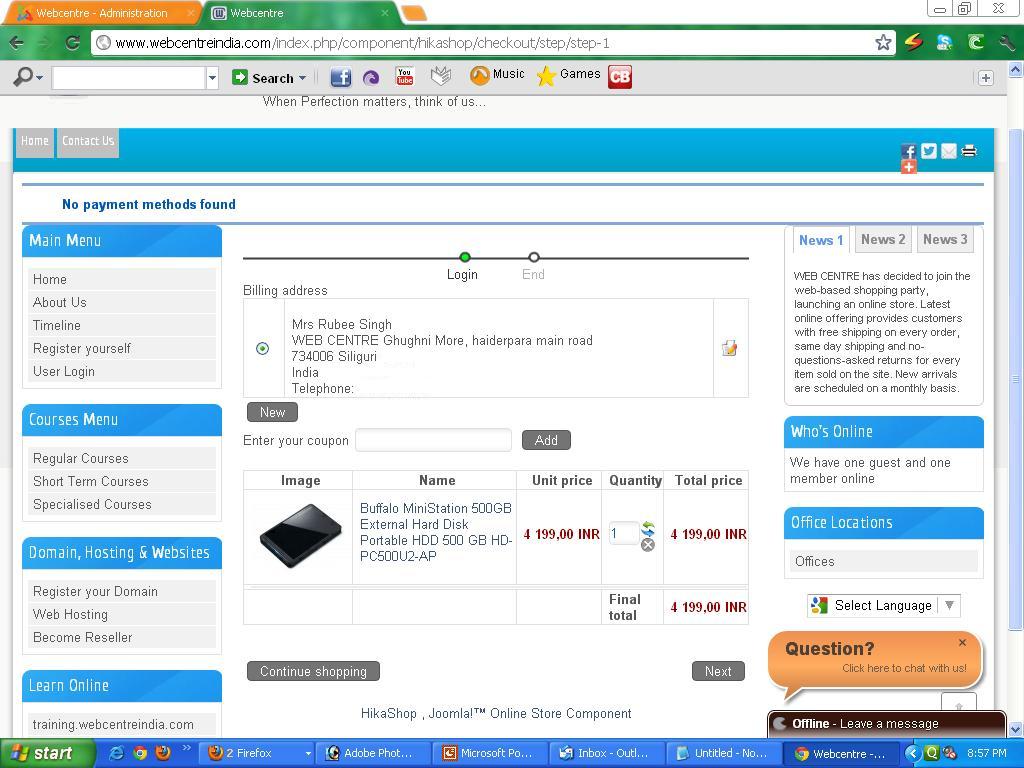Open the Web Hosting link
Viewport: 1024px width, 768px height.
[122, 615]
